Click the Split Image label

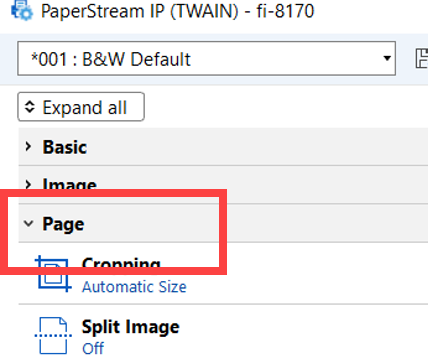pos(131,327)
